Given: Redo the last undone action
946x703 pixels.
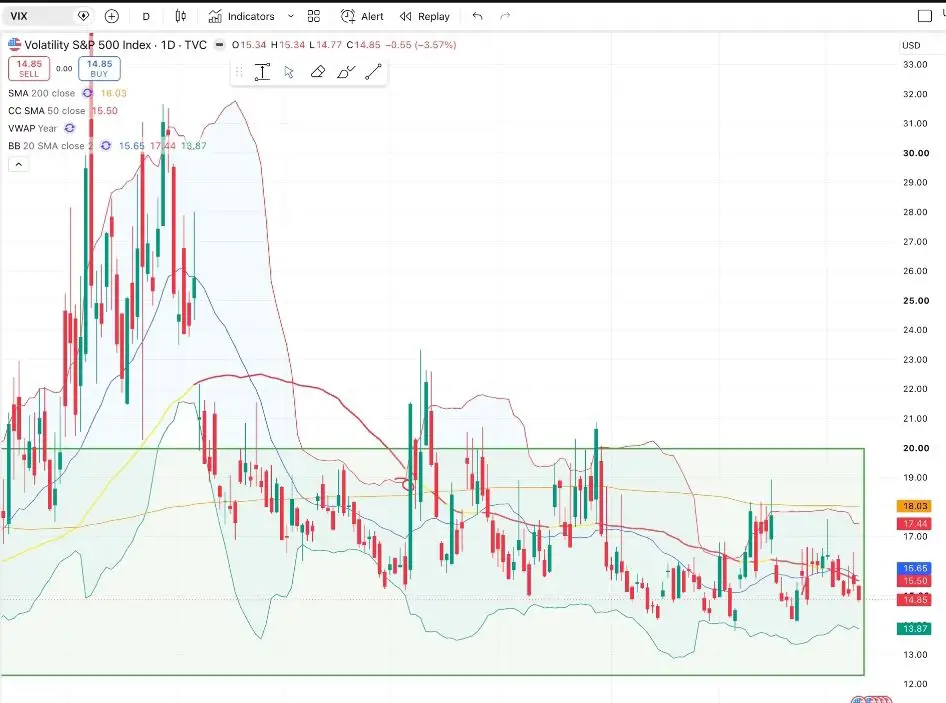Looking at the screenshot, I should pyautogui.click(x=505, y=16).
